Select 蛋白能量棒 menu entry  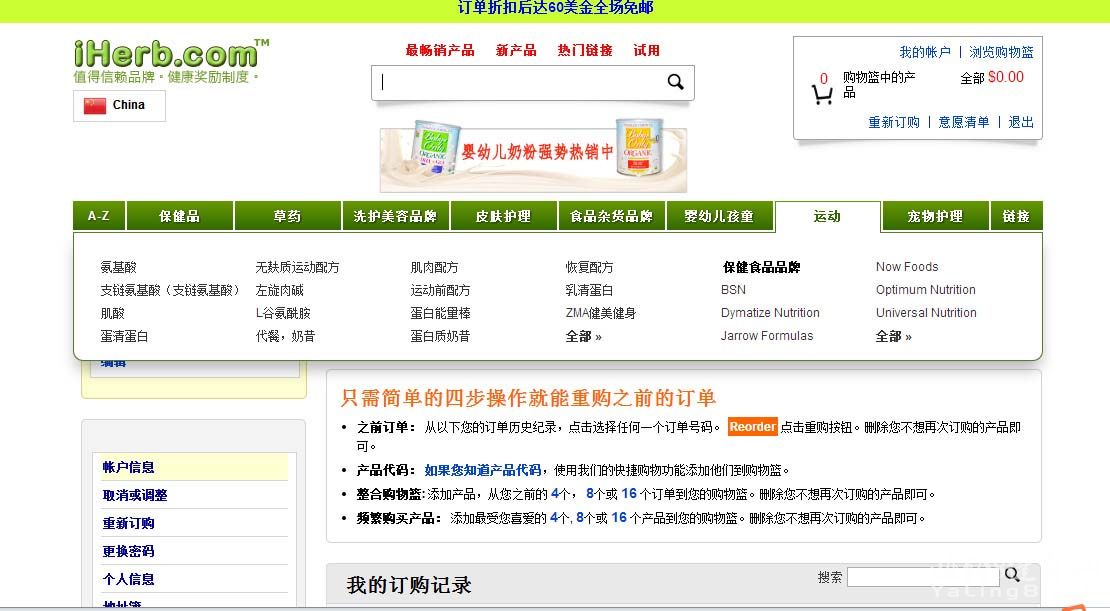click(440, 313)
